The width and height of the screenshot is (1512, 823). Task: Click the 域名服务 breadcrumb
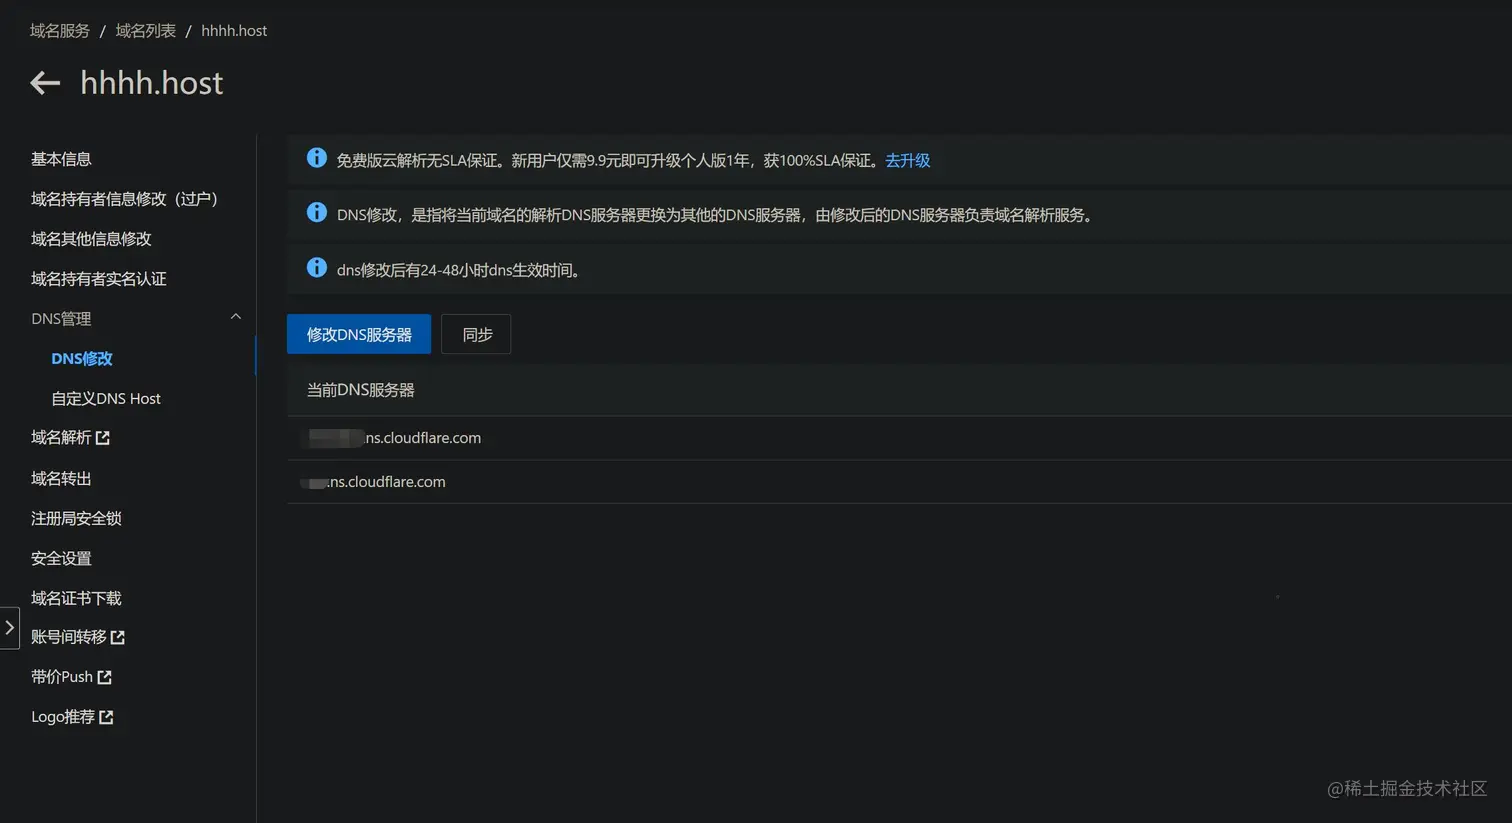coord(60,31)
